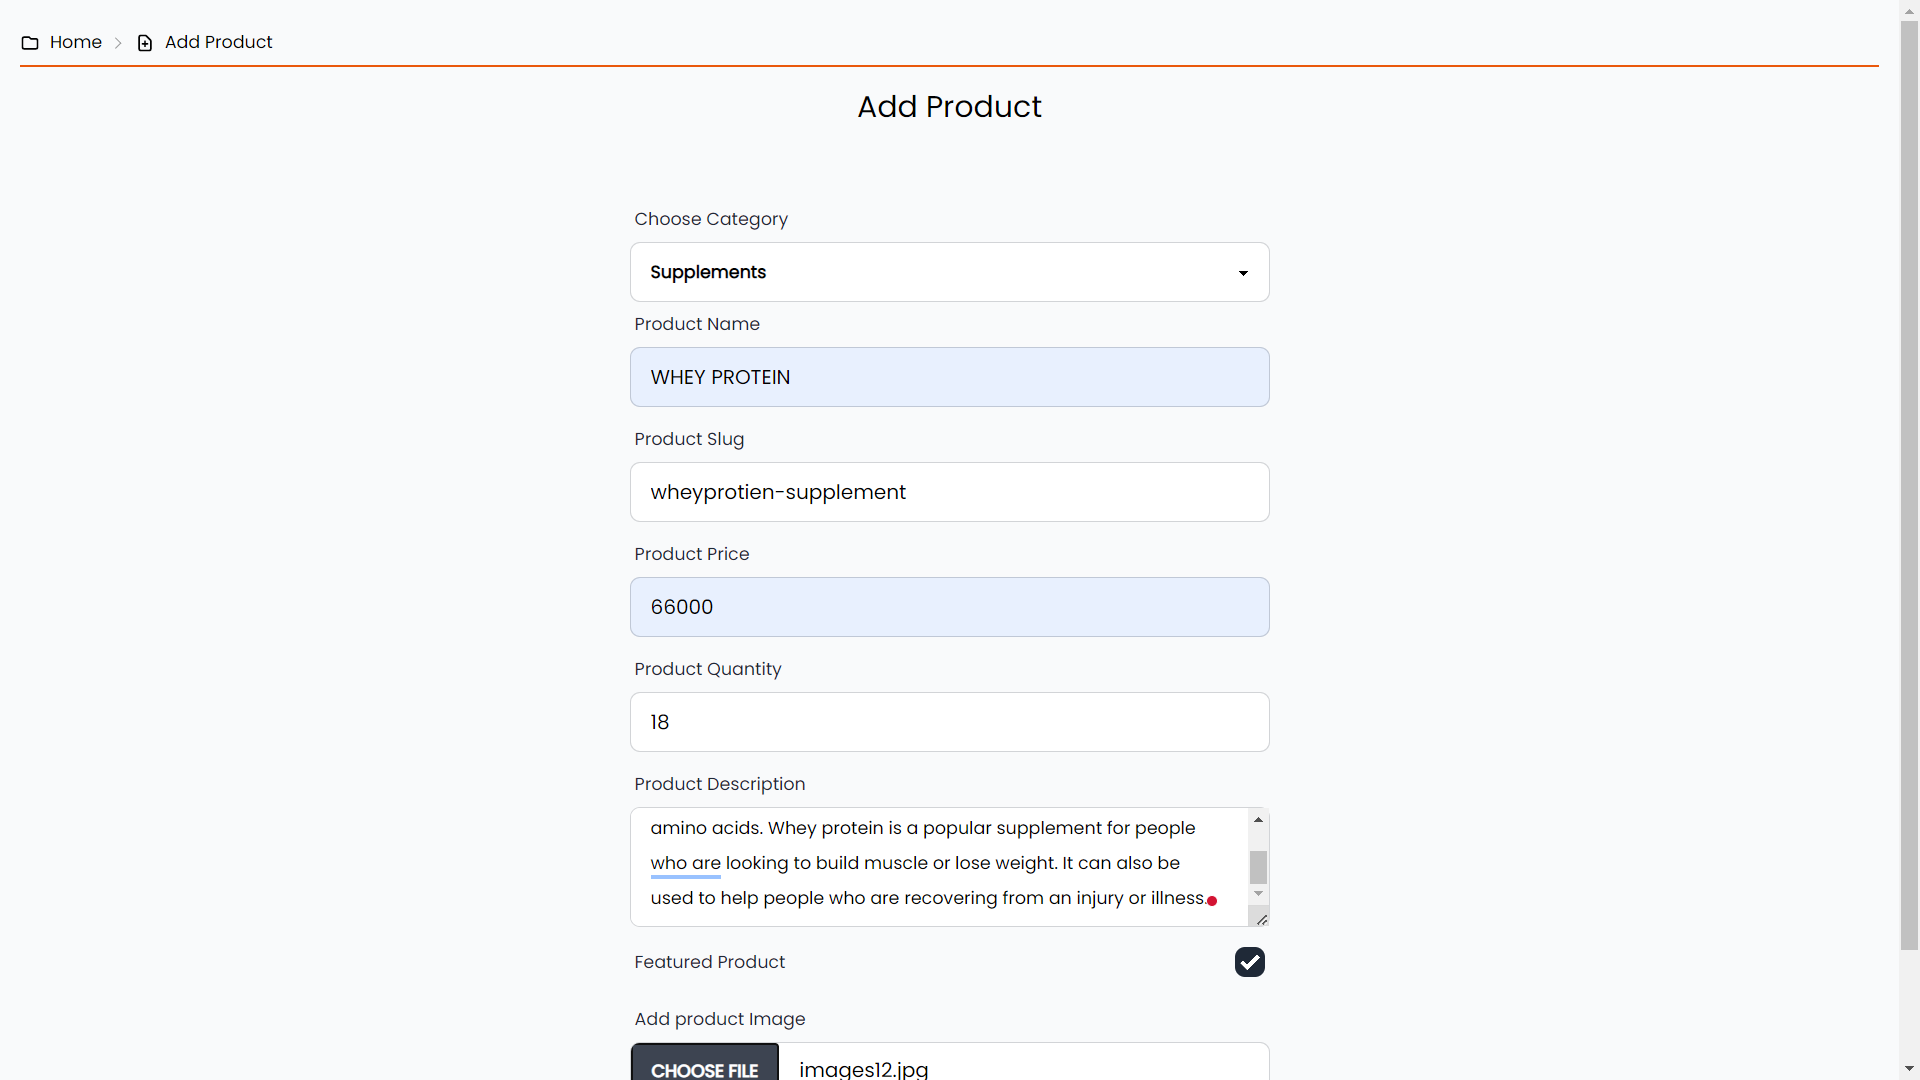The height and width of the screenshot is (1080, 1920).
Task: Open the Add Product breadcrumb link
Action: tap(218, 42)
